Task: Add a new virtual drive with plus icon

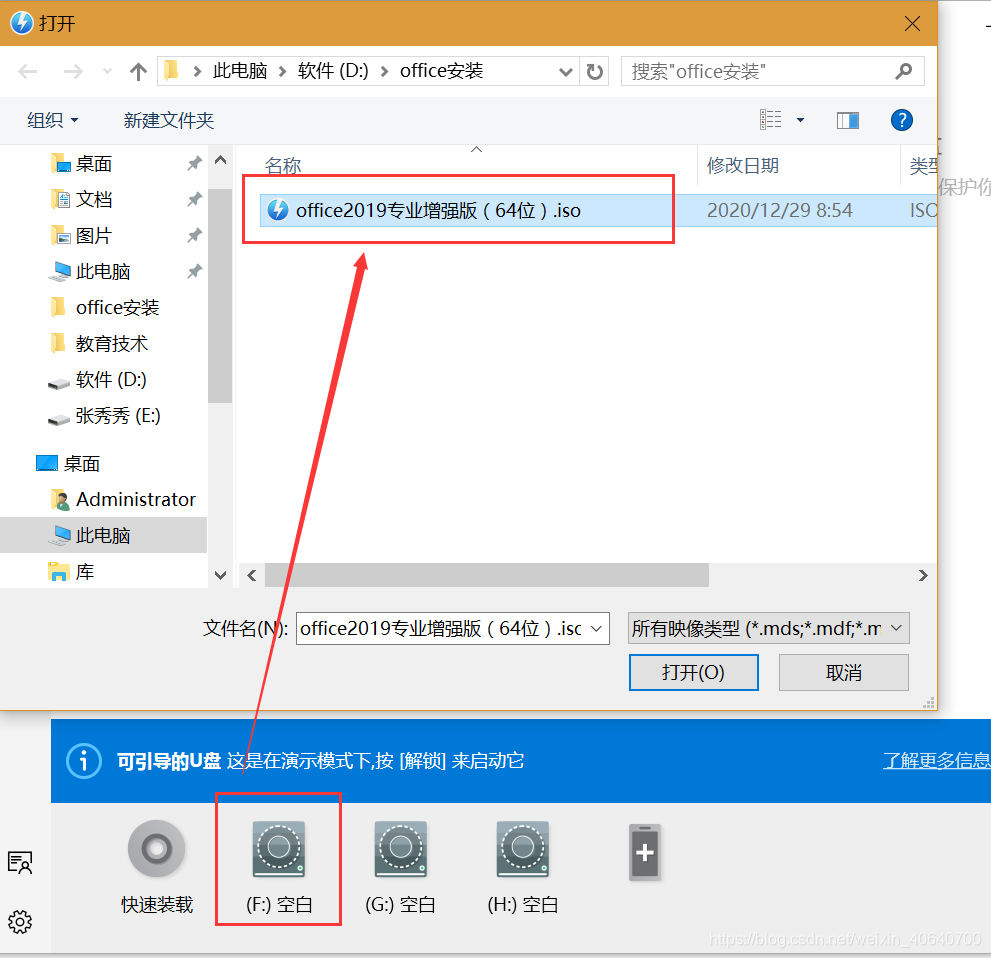Action: coord(645,852)
